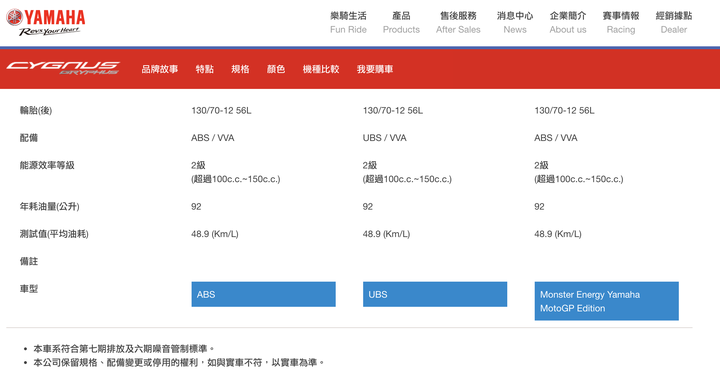
Task: Click UBS / VVA equipment value
Action: 384,138
